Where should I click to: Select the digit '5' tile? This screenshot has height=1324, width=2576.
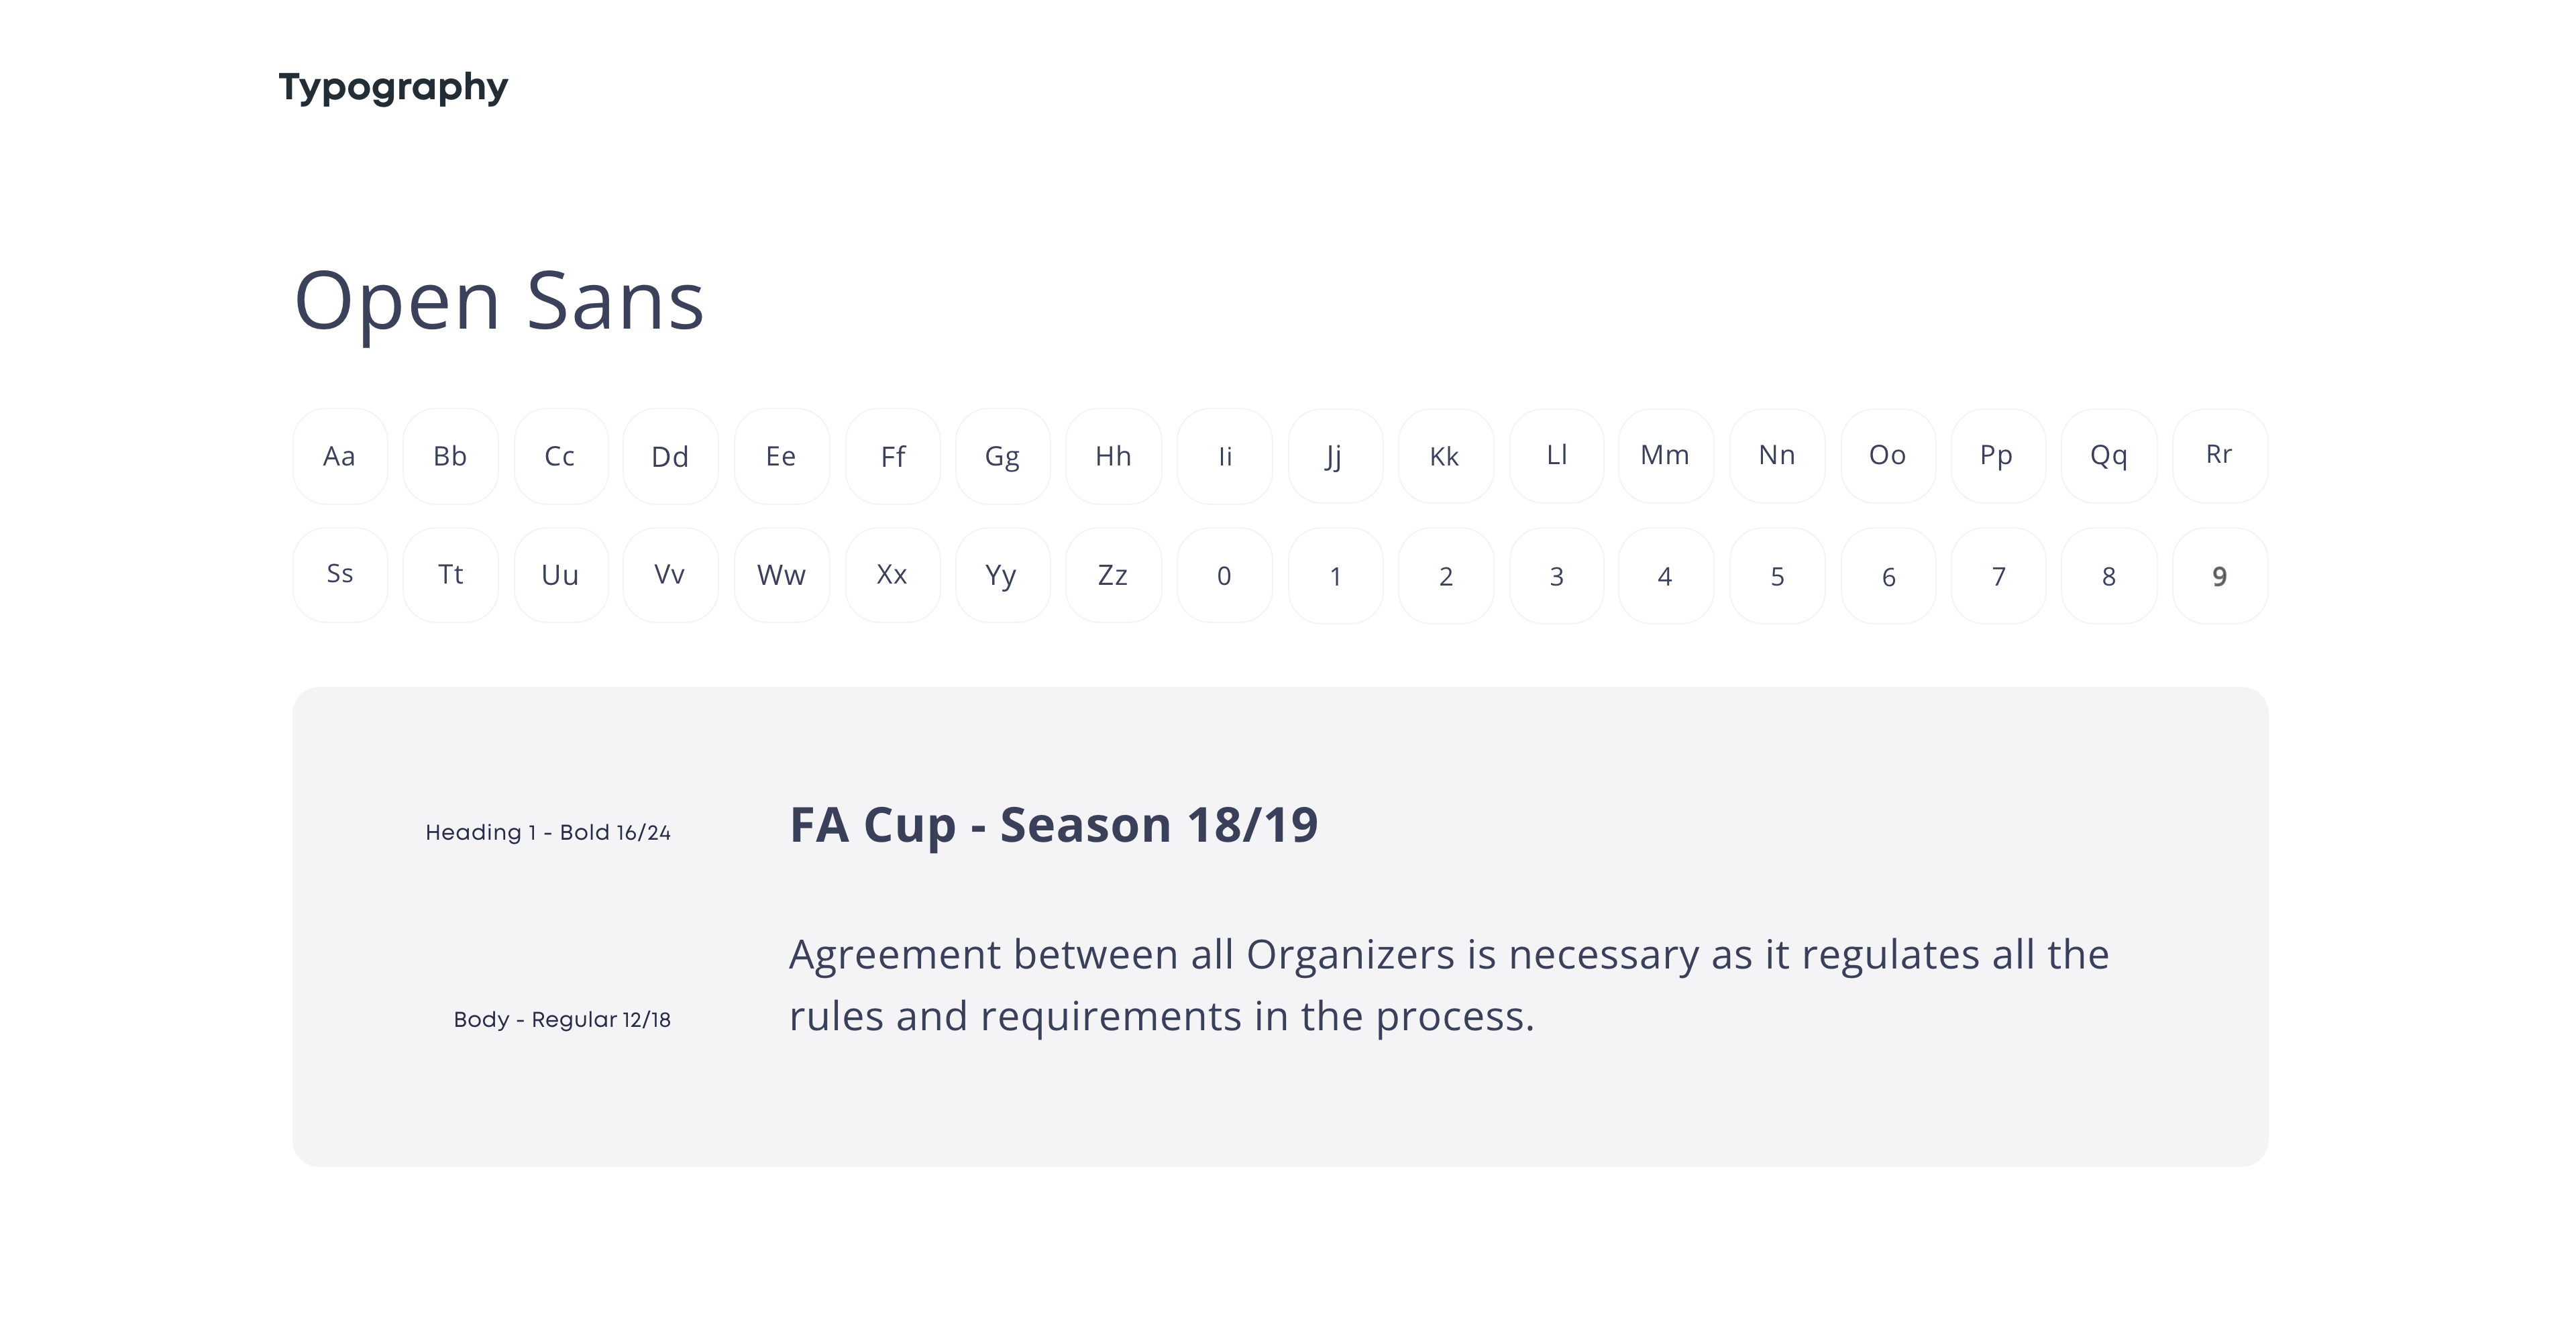coord(1777,575)
